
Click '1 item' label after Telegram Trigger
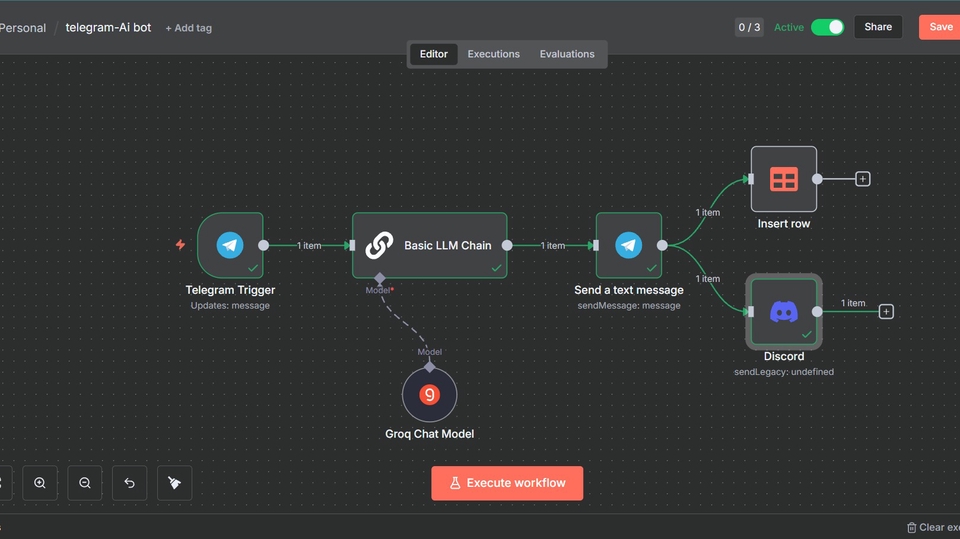click(x=309, y=246)
